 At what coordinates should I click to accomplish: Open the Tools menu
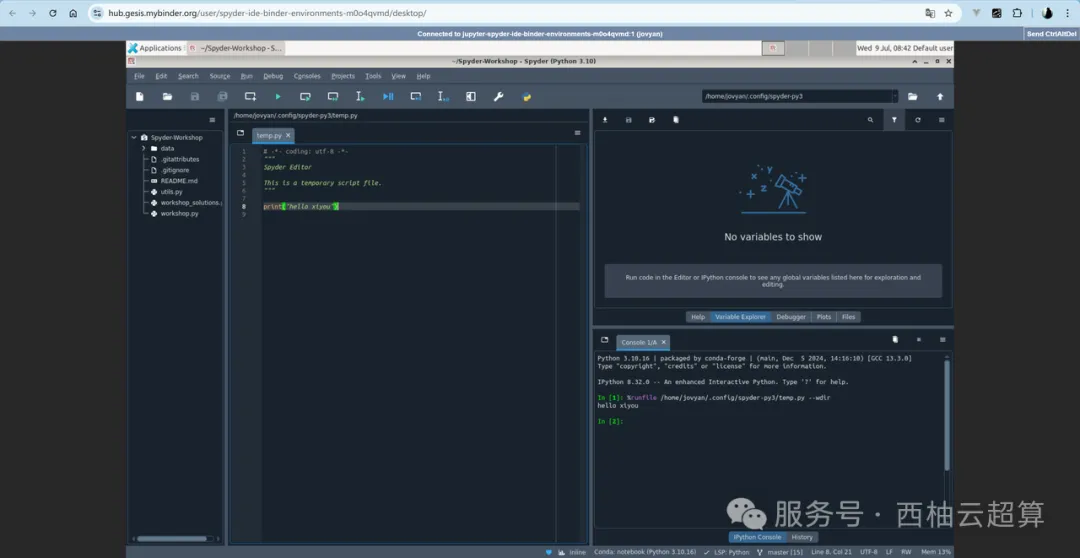[373, 76]
